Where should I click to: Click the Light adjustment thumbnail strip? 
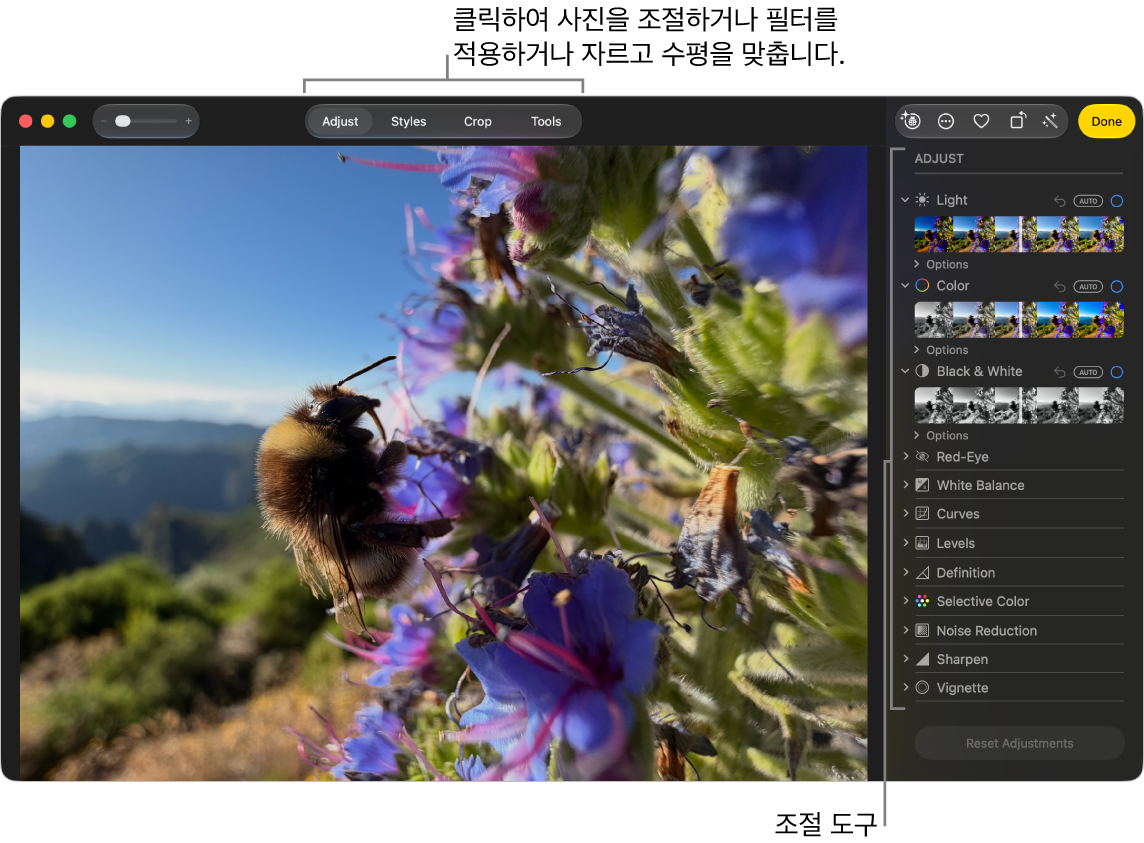[x=1019, y=234]
